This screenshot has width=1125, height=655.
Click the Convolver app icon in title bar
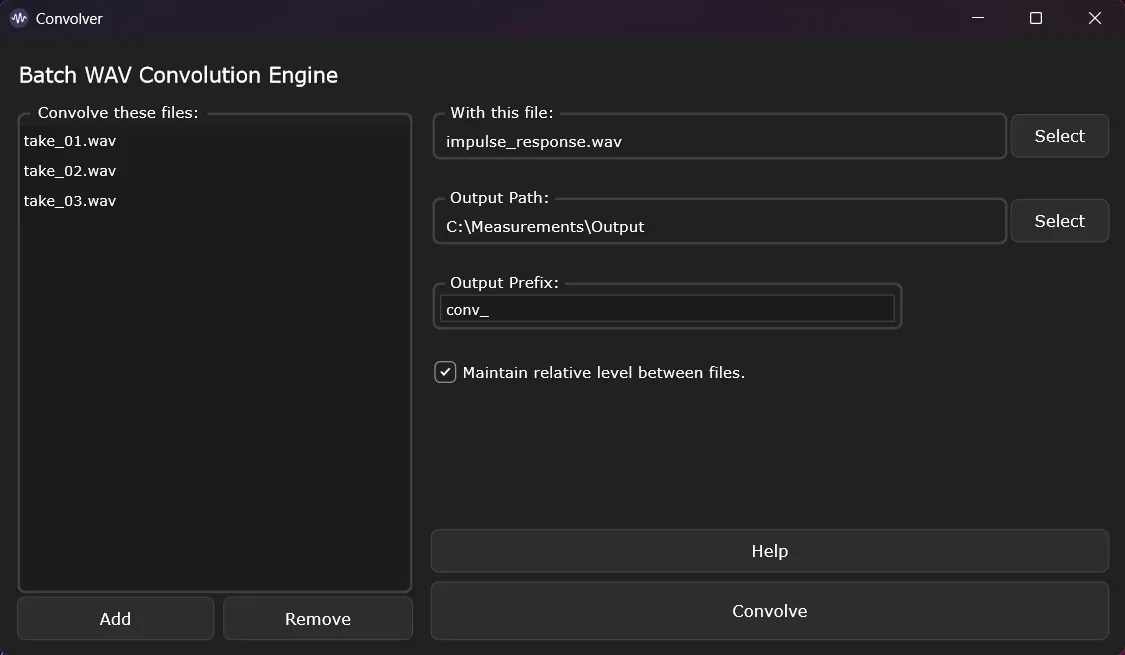pos(19,19)
